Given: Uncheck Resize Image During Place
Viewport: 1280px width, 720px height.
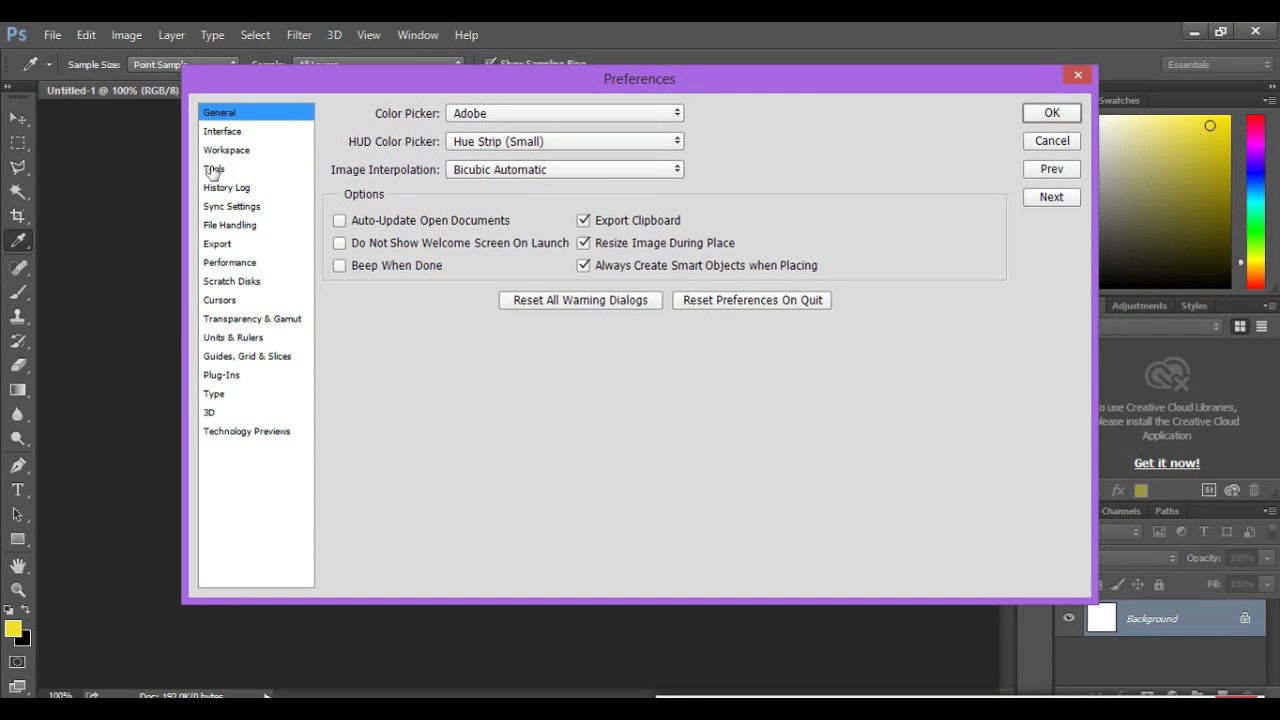Looking at the screenshot, I should click(584, 243).
